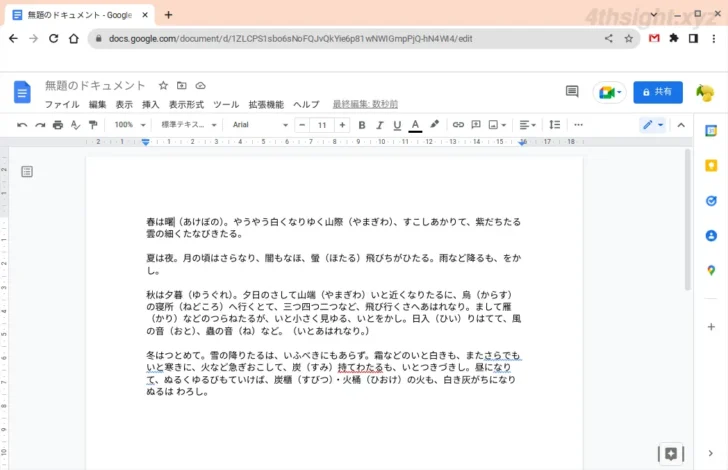
Task: Click the redo arrow in toolbar
Action: [x=40, y=125]
